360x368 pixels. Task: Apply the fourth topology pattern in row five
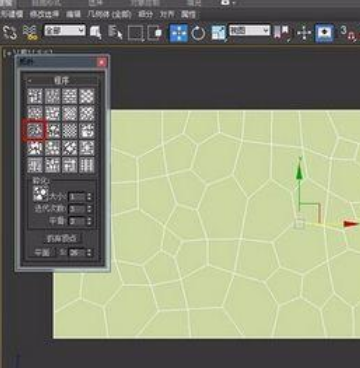click(x=87, y=165)
